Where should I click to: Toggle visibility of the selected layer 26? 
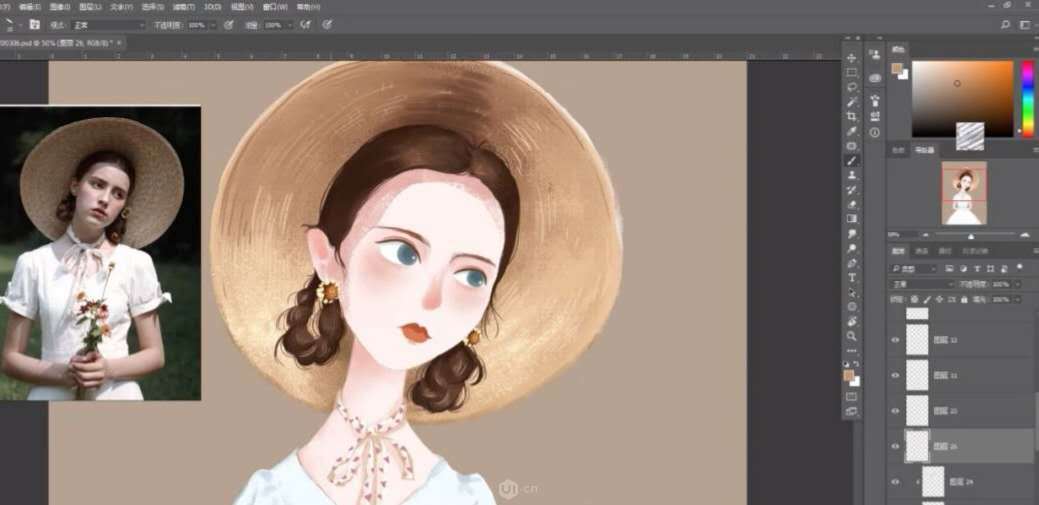click(x=895, y=446)
